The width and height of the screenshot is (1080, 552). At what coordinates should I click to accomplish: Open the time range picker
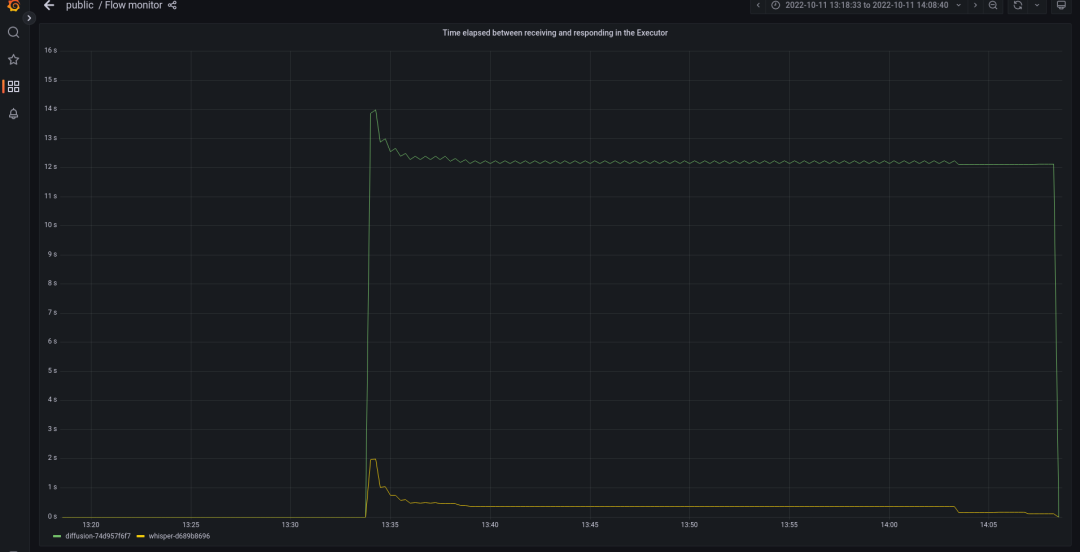point(866,6)
